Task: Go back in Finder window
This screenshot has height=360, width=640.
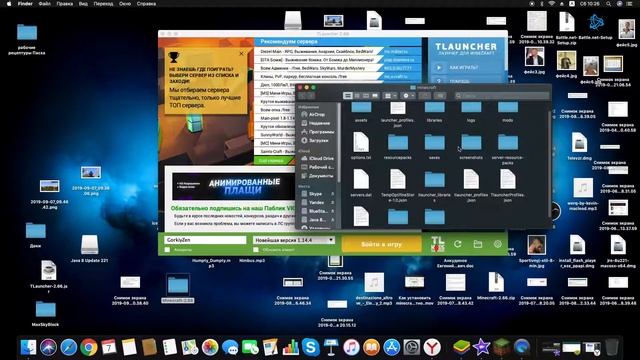Action: [x=302, y=96]
